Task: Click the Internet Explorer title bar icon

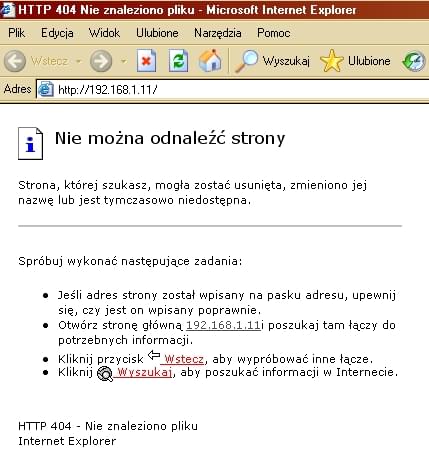Action: (x=7, y=9)
